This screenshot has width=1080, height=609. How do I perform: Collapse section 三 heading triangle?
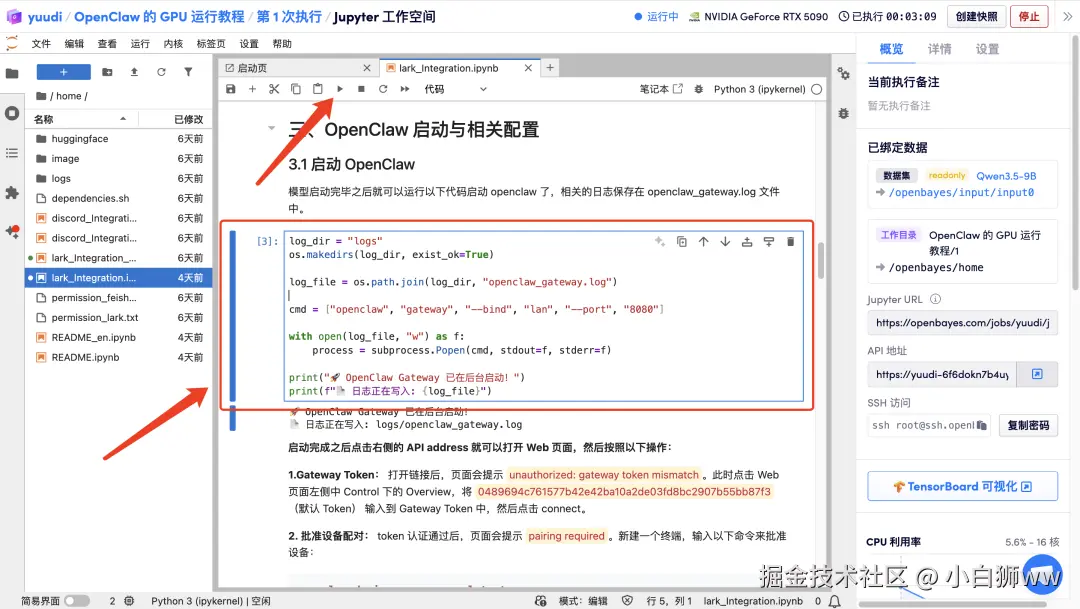click(x=271, y=128)
